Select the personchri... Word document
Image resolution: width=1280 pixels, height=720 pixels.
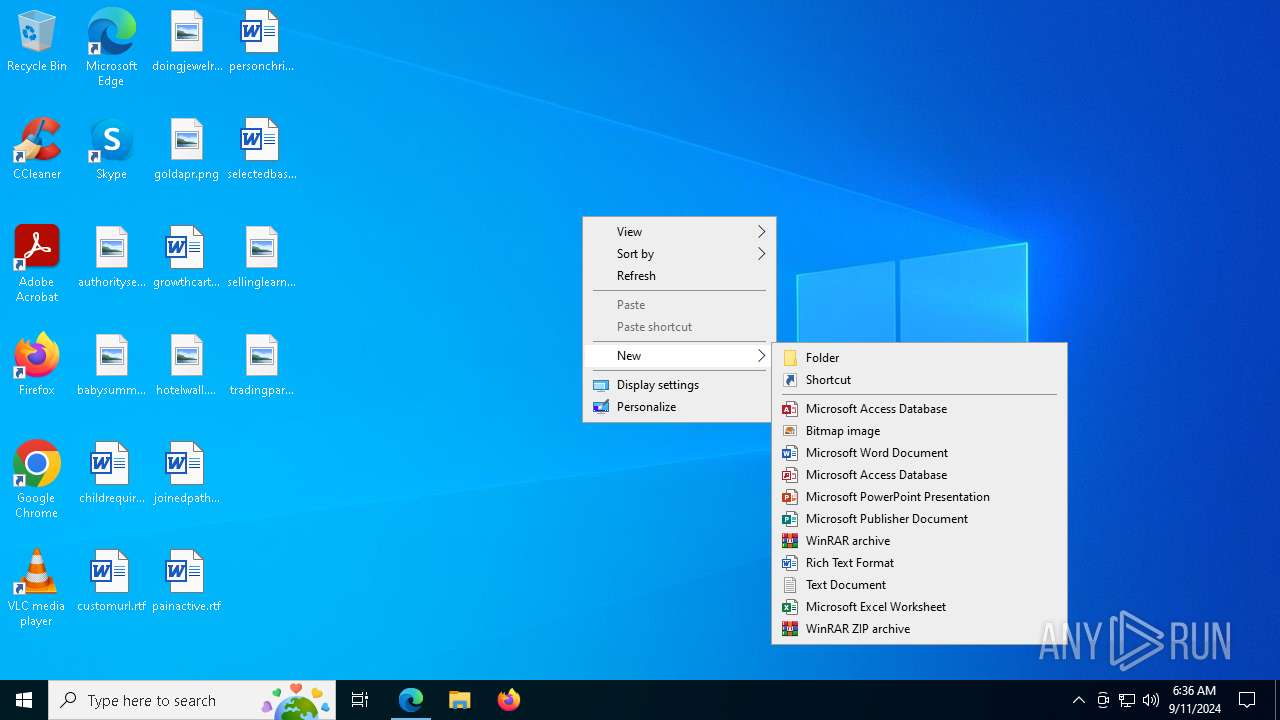point(261,42)
